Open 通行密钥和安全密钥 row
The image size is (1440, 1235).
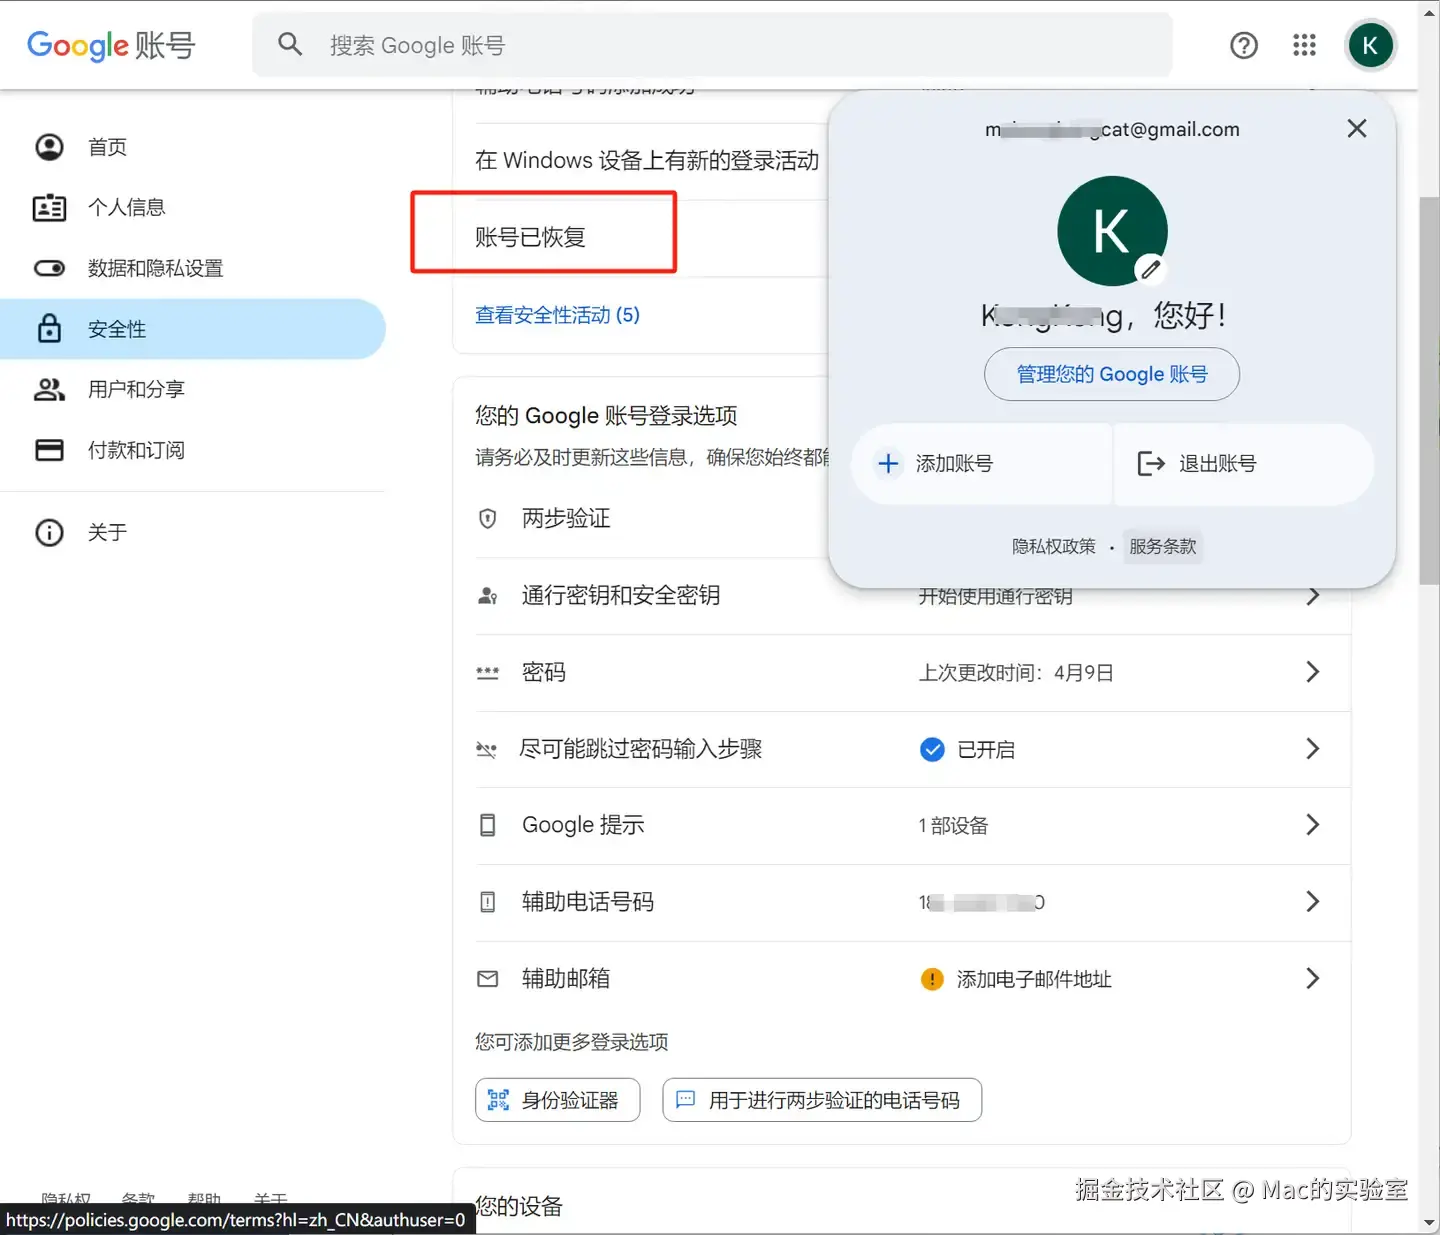coord(913,596)
